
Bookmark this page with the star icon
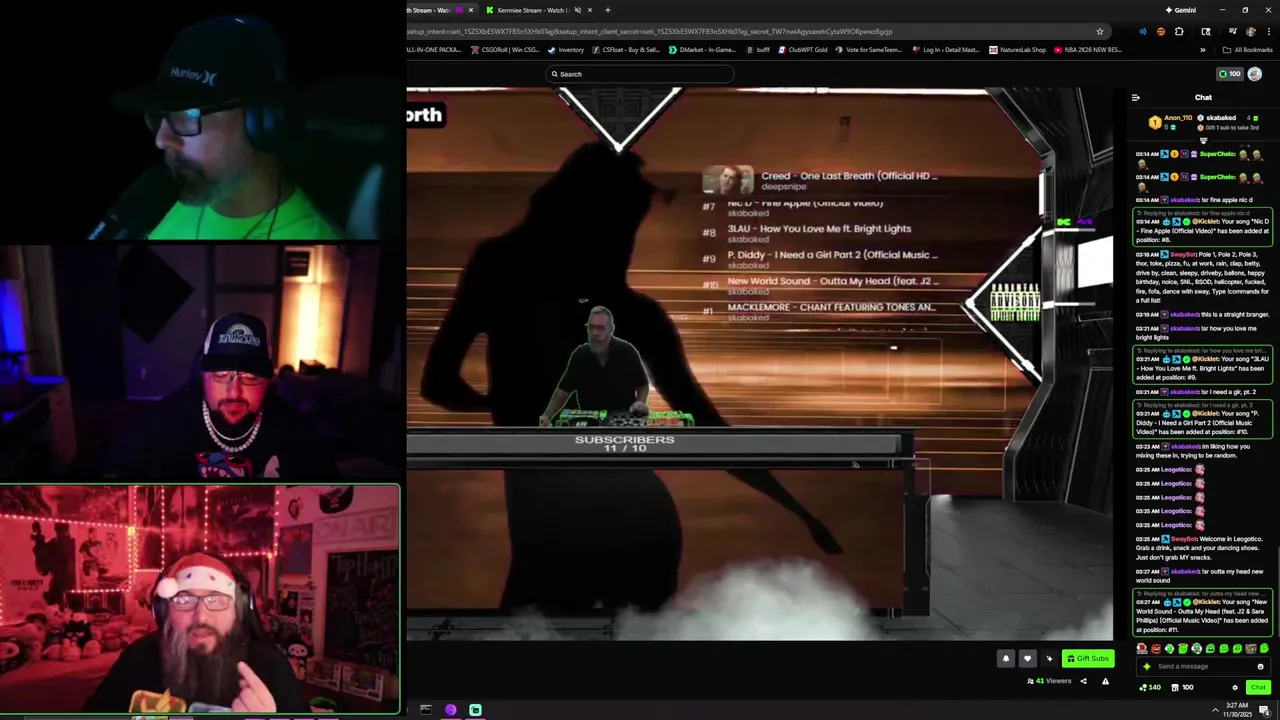1100,31
